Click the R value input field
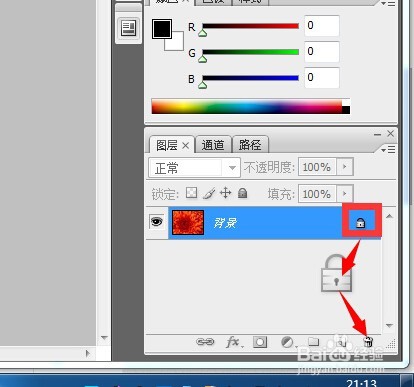 click(322, 26)
